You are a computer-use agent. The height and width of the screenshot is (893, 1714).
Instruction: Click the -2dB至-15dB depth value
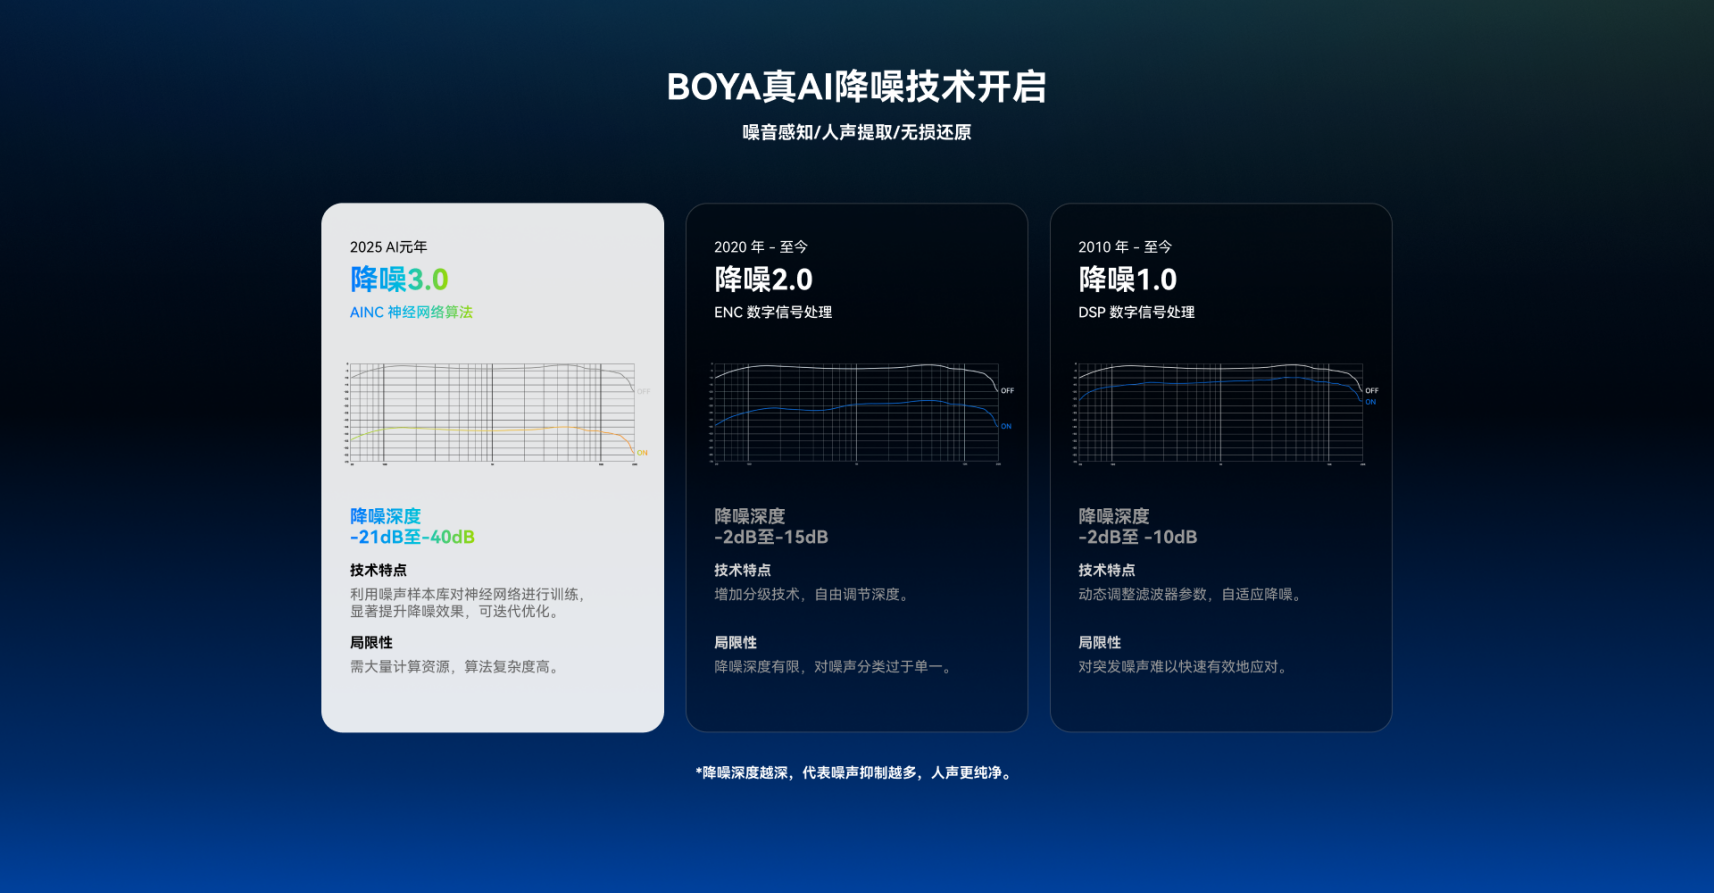point(770,537)
